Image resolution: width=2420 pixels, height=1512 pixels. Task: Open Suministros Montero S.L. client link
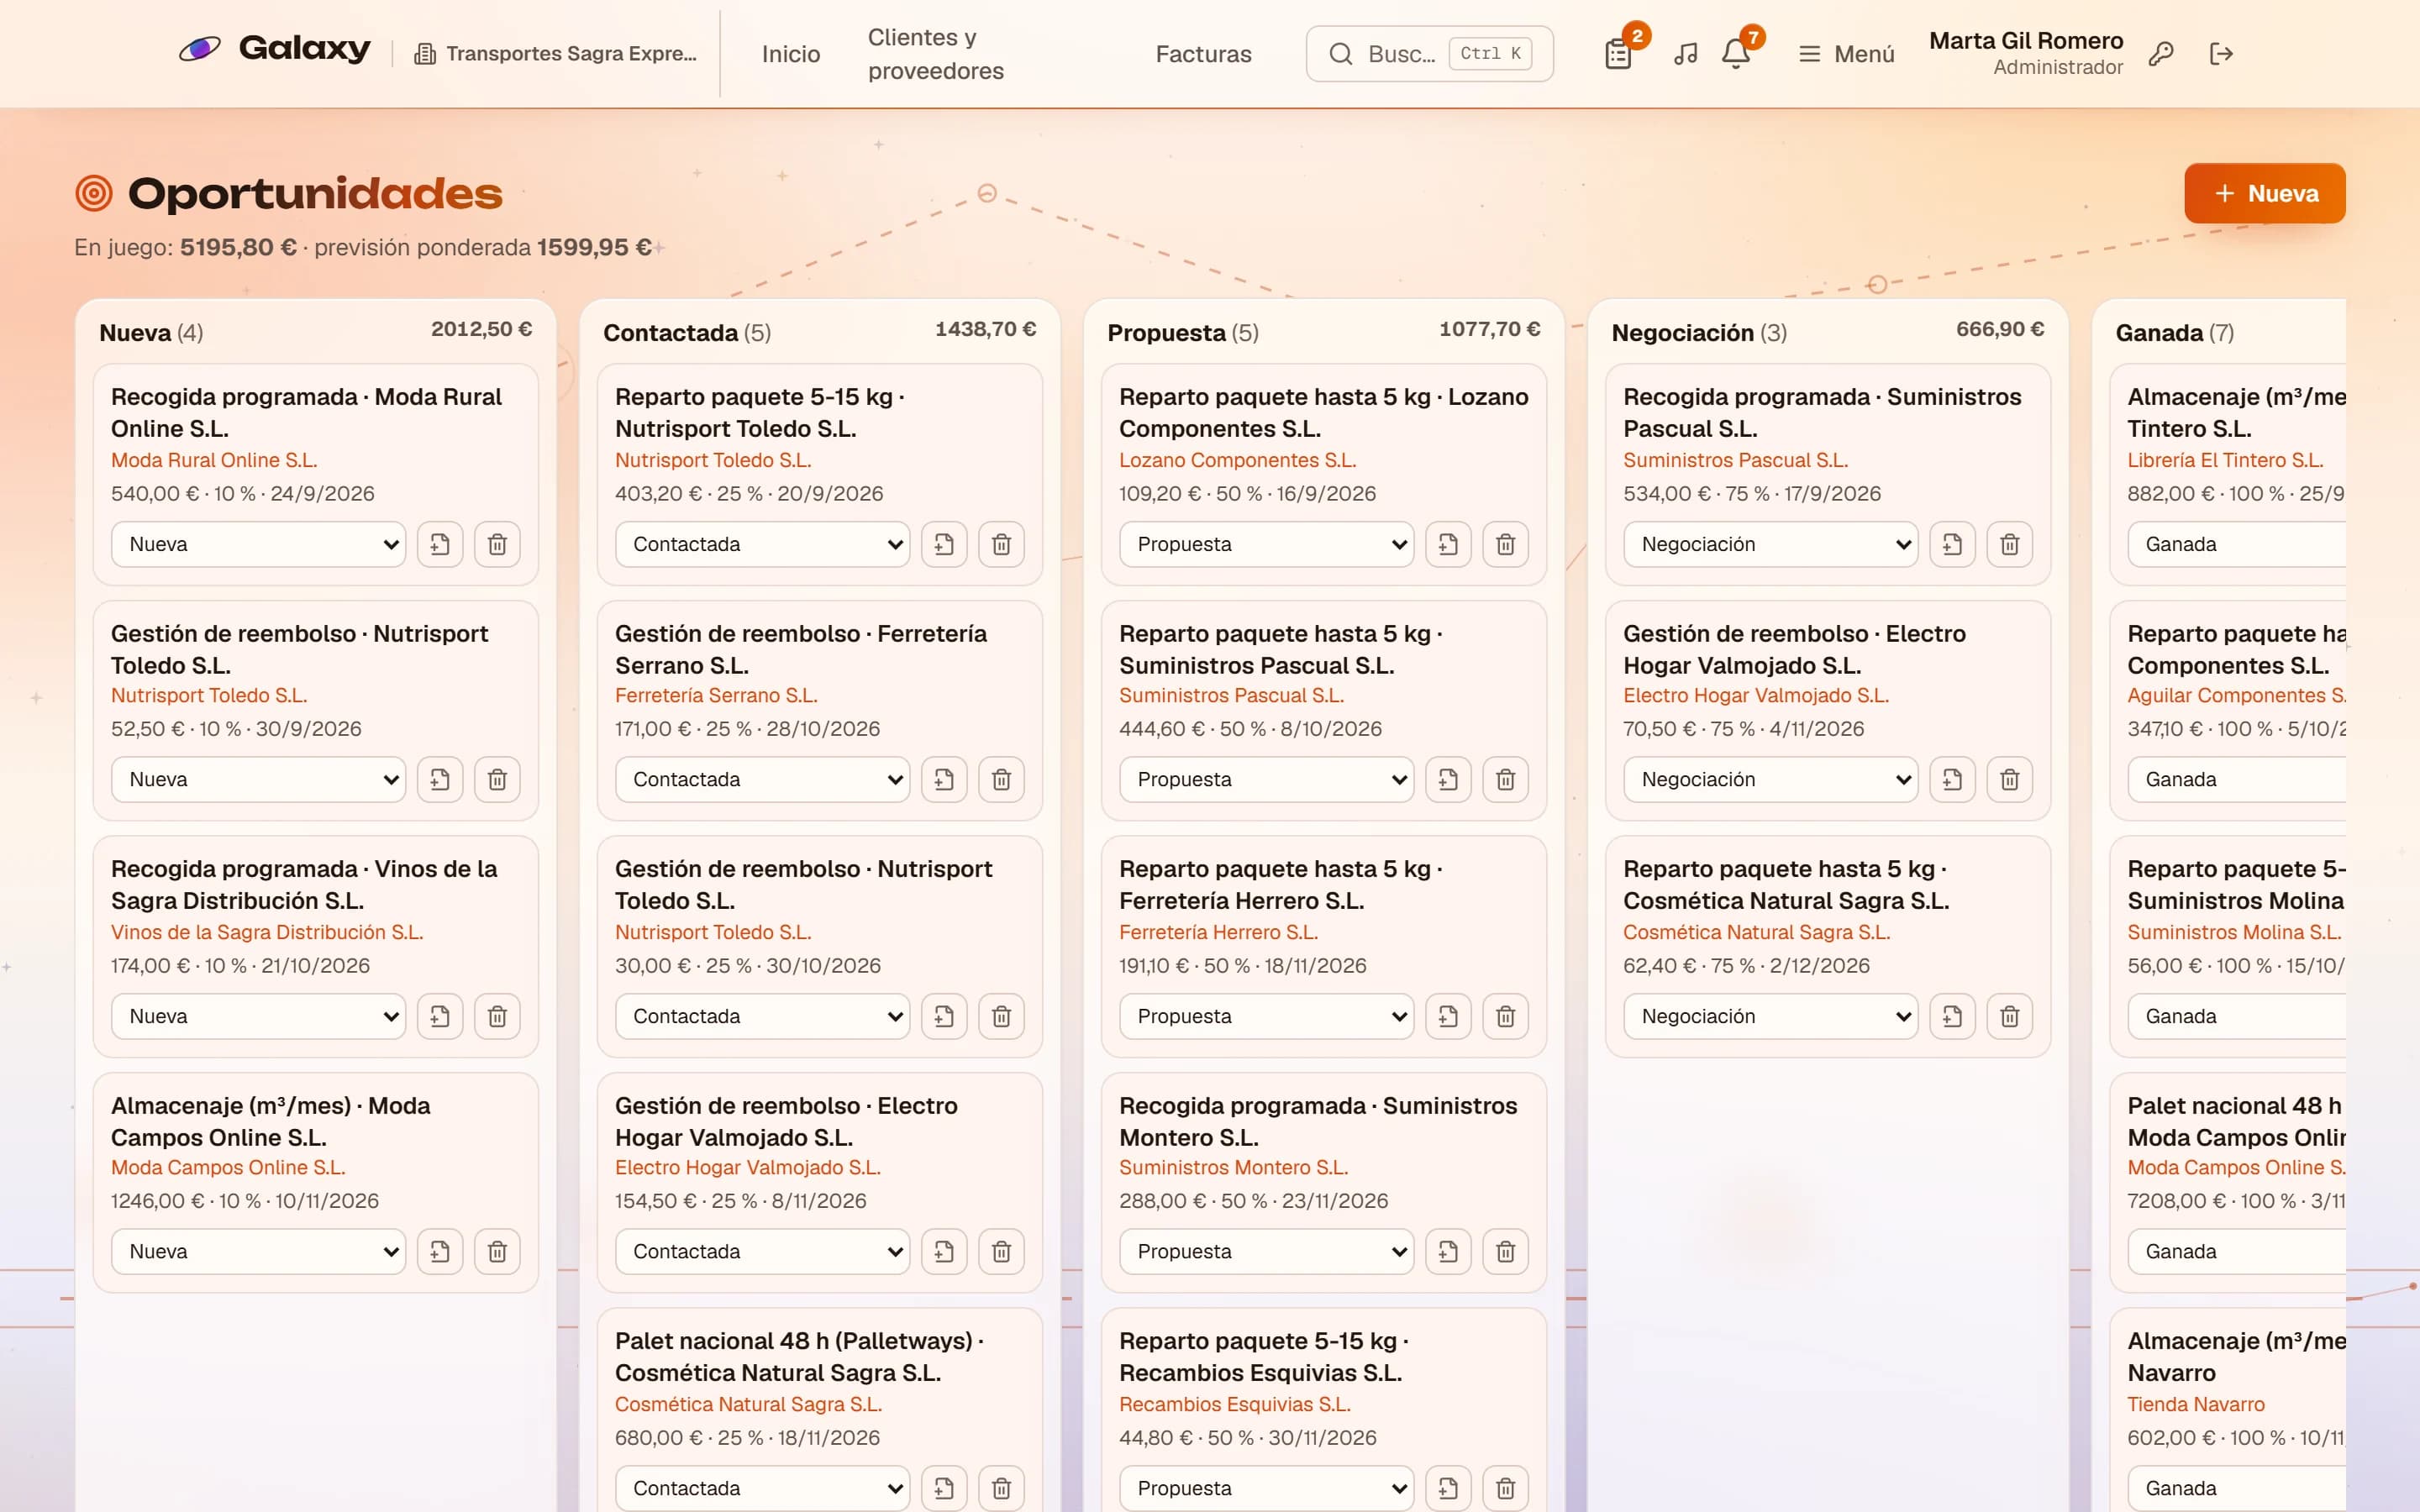point(1233,1167)
